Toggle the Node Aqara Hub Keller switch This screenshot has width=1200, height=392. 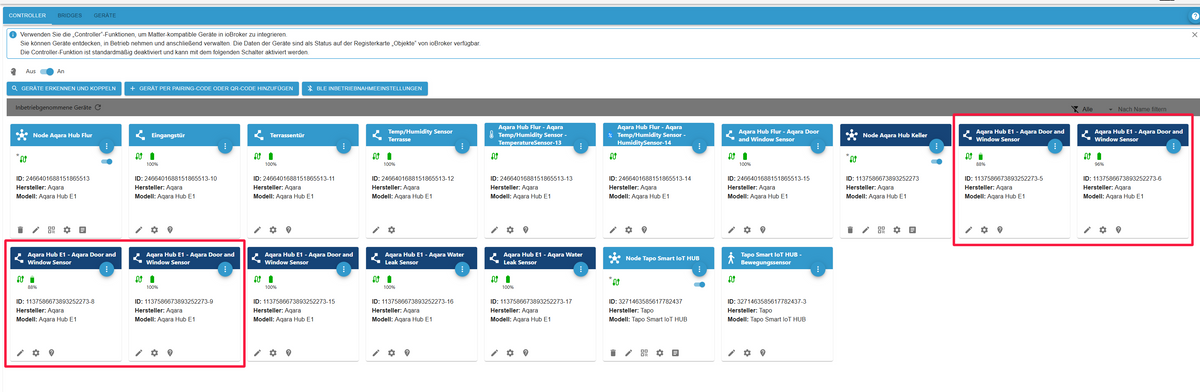(937, 161)
